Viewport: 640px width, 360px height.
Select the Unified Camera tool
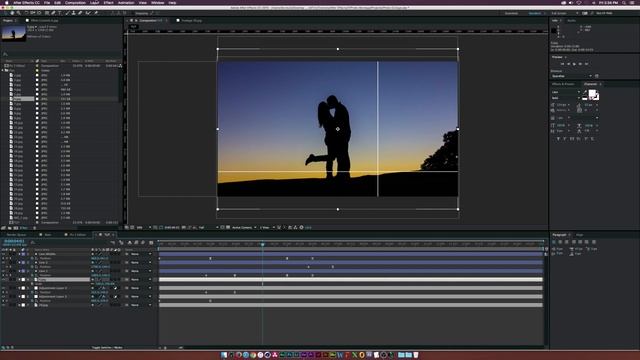point(33,13)
